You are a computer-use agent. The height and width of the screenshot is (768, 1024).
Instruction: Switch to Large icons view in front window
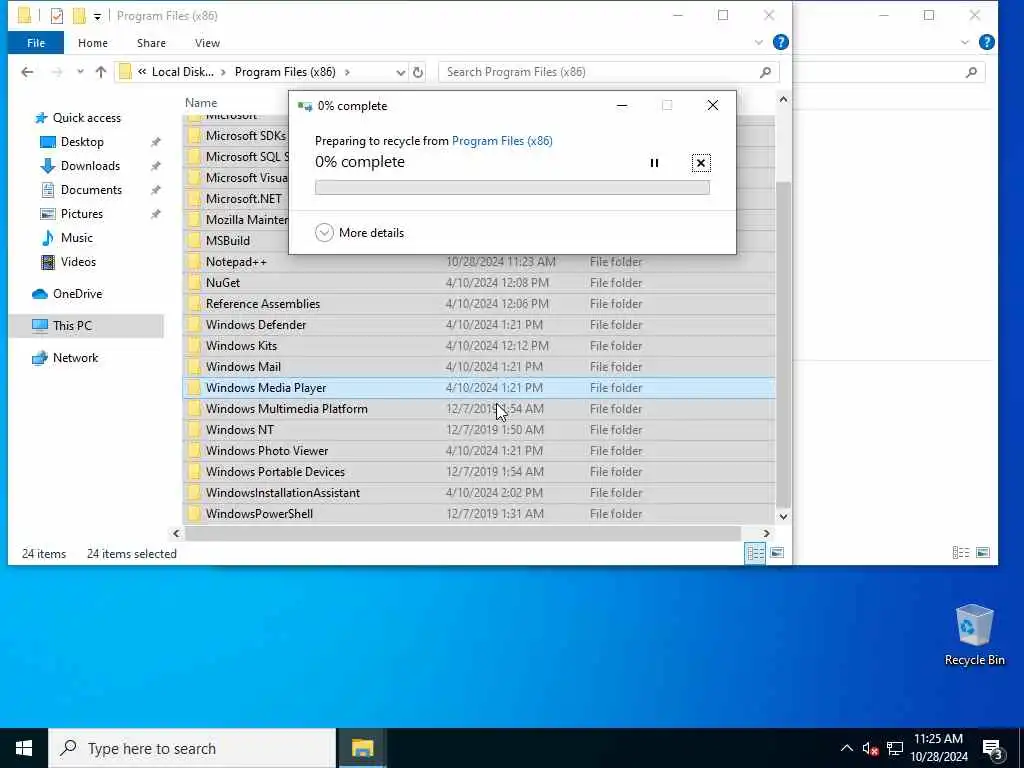776,553
